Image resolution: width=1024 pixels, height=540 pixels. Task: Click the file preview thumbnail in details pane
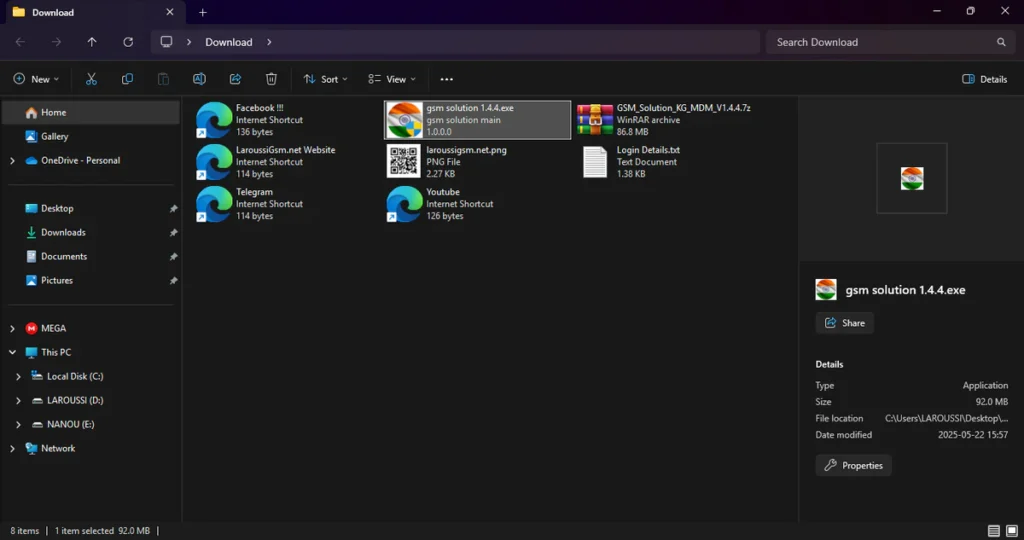[x=912, y=178]
